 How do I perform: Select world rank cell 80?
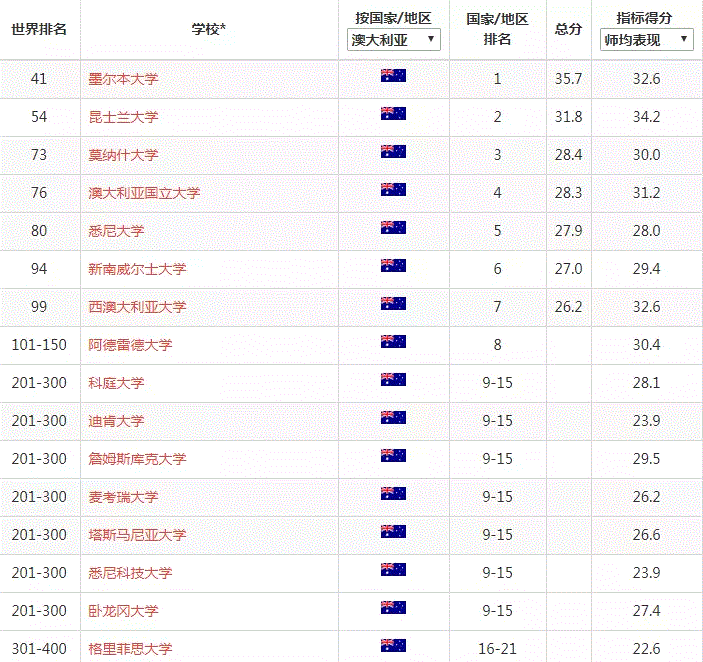tap(39, 231)
